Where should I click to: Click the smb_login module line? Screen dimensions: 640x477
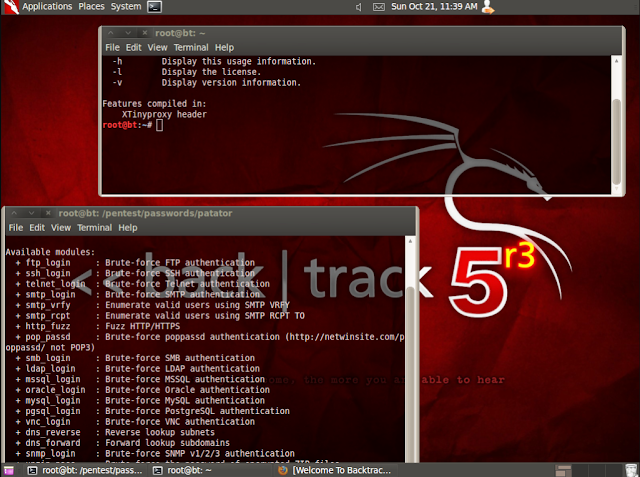click(135, 358)
